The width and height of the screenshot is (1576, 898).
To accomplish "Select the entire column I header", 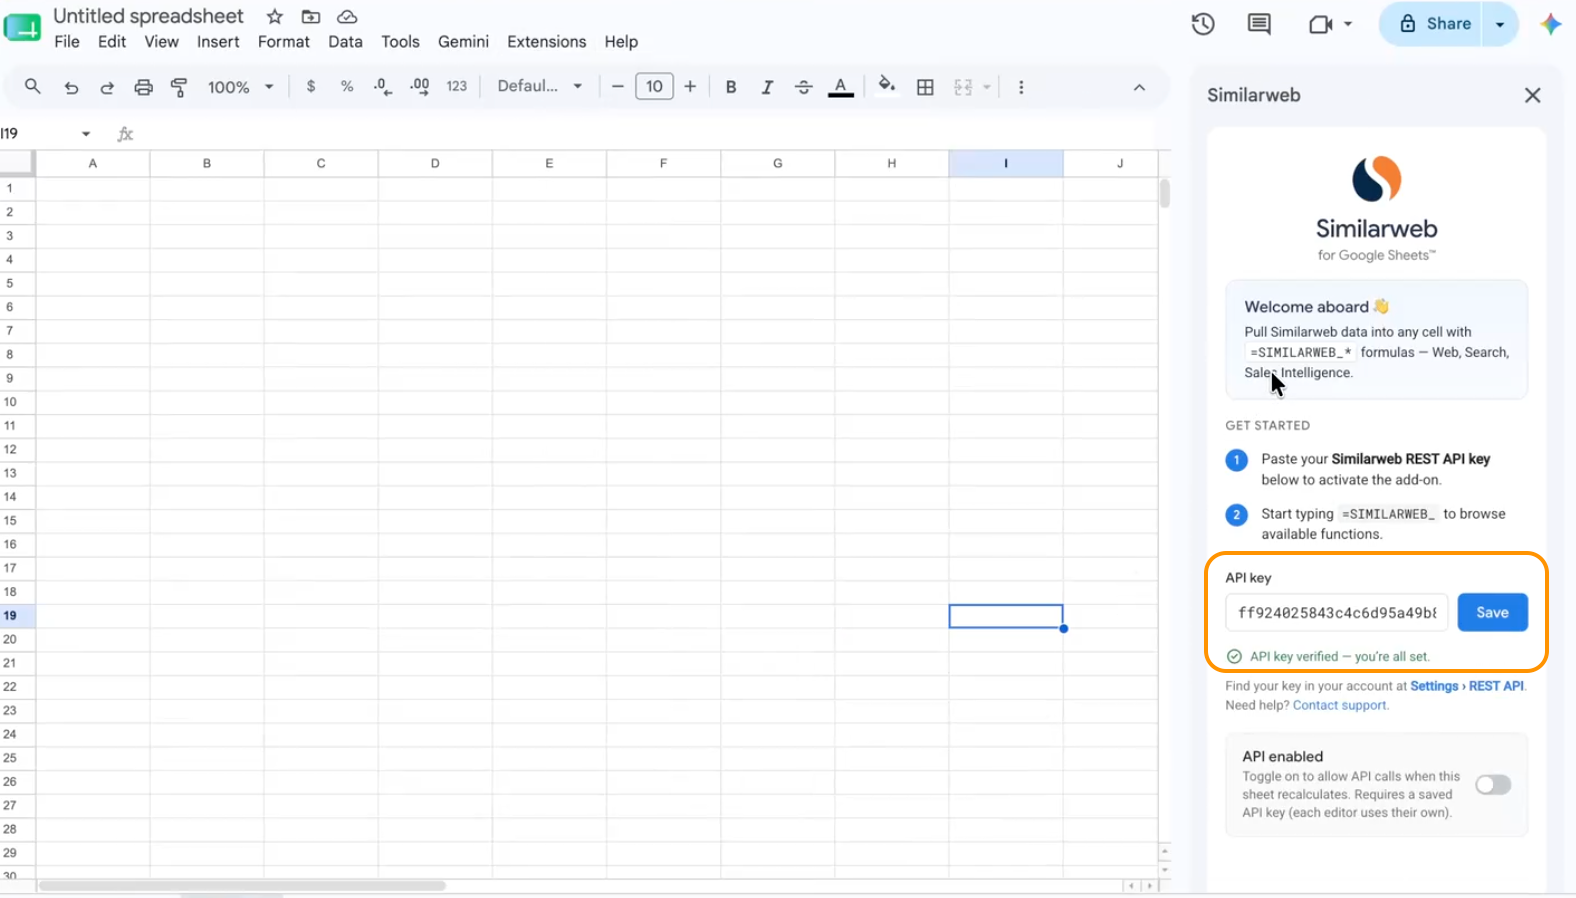I will point(1006,163).
